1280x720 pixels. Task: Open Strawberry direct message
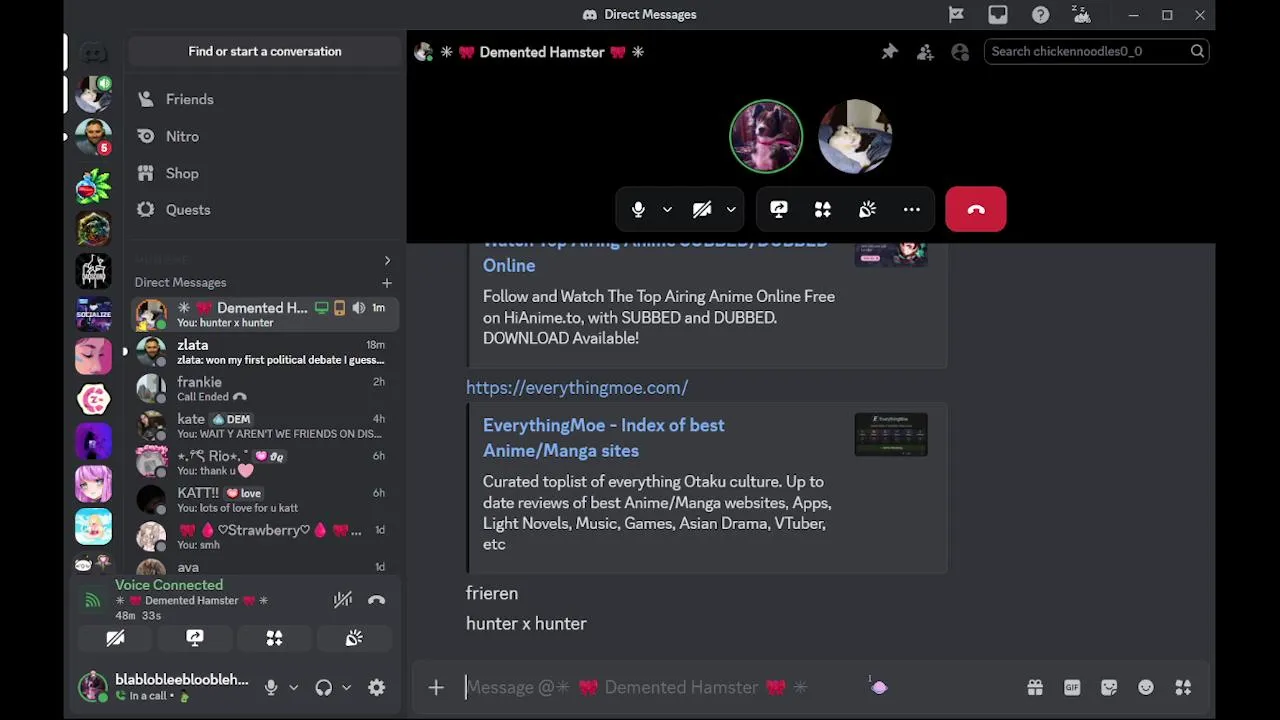click(265, 537)
